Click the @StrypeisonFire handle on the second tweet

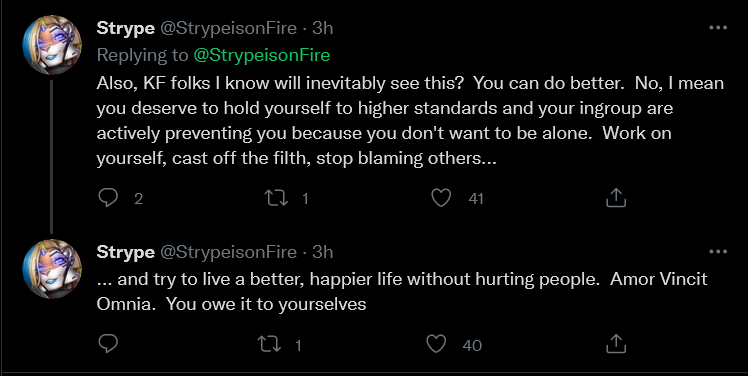(228, 252)
